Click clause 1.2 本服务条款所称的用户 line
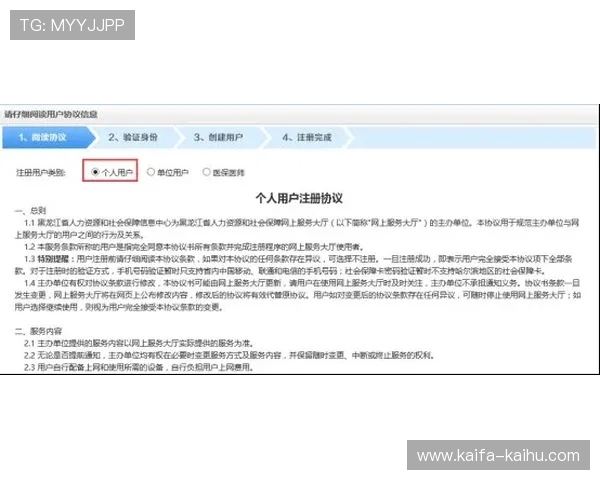The height and width of the screenshot is (480, 600). (x=194, y=247)
